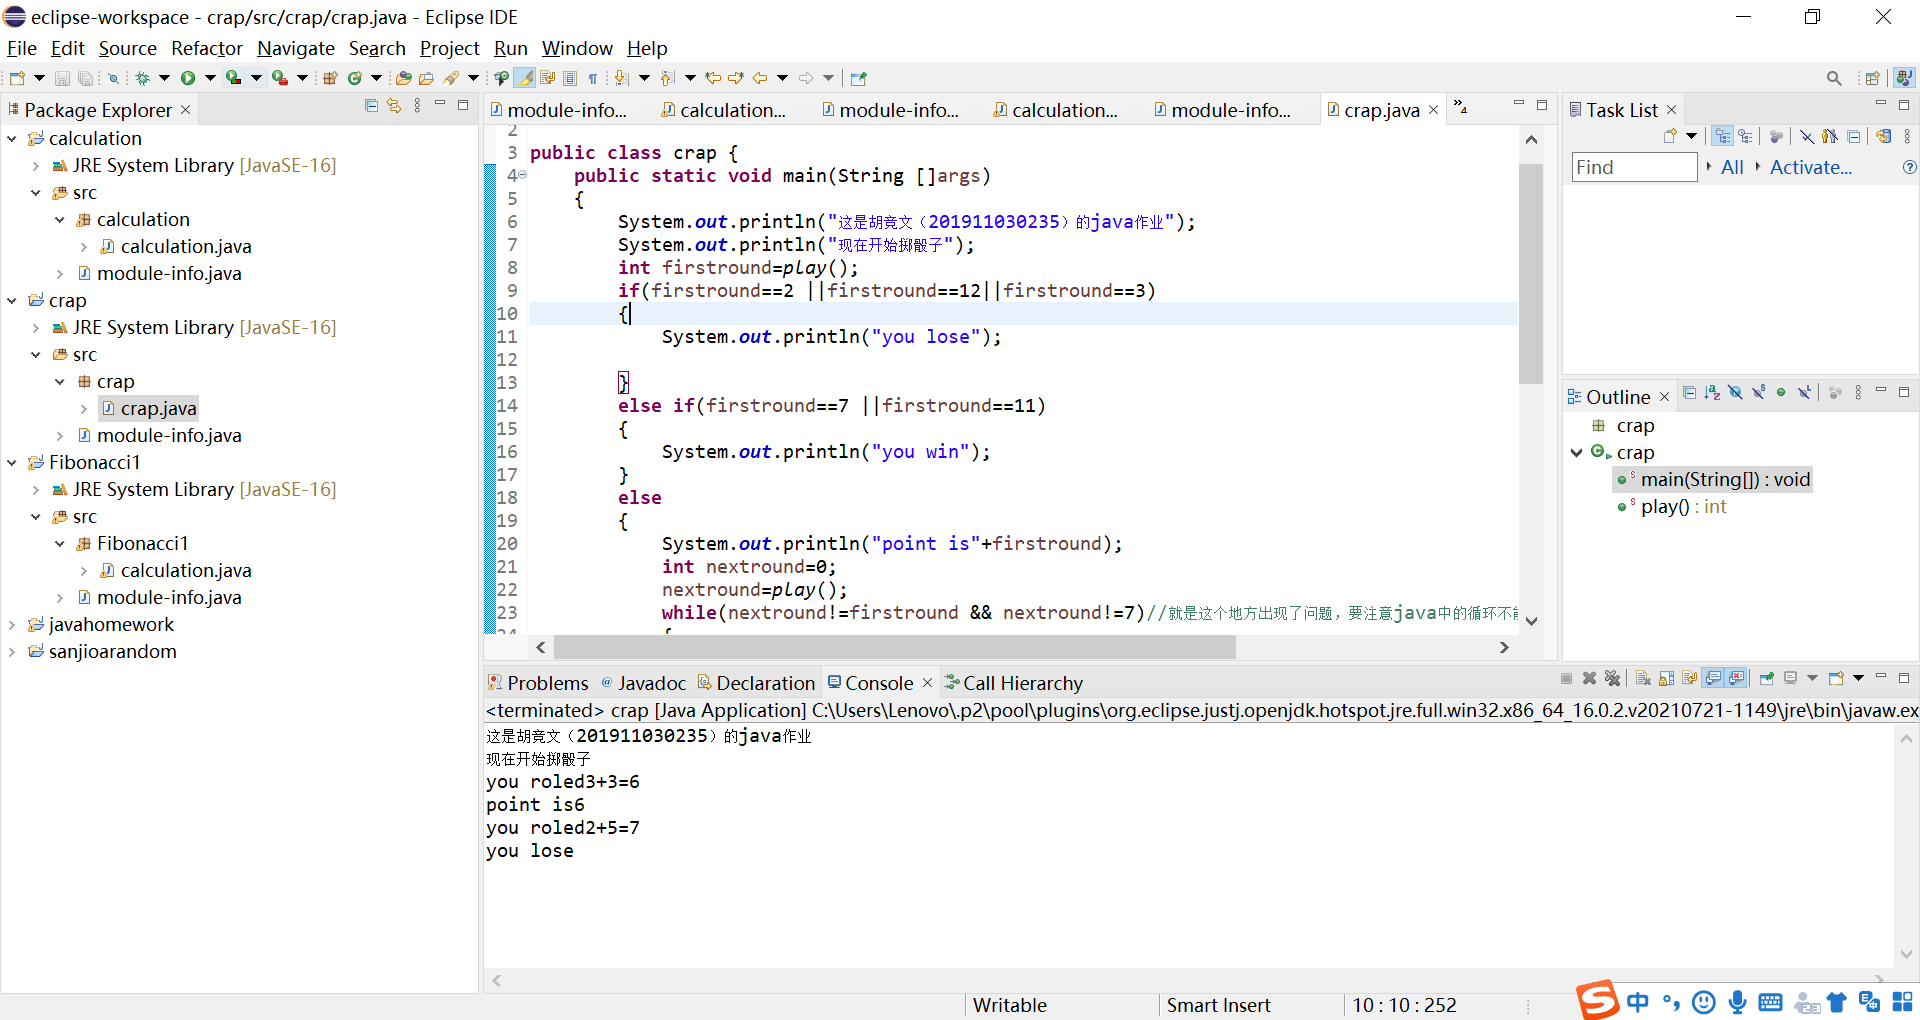The height and width of the screenshot is (1020, 1920).
Task: Click Remove All Terminated Launches icon
Action: tap(1612, 678)
